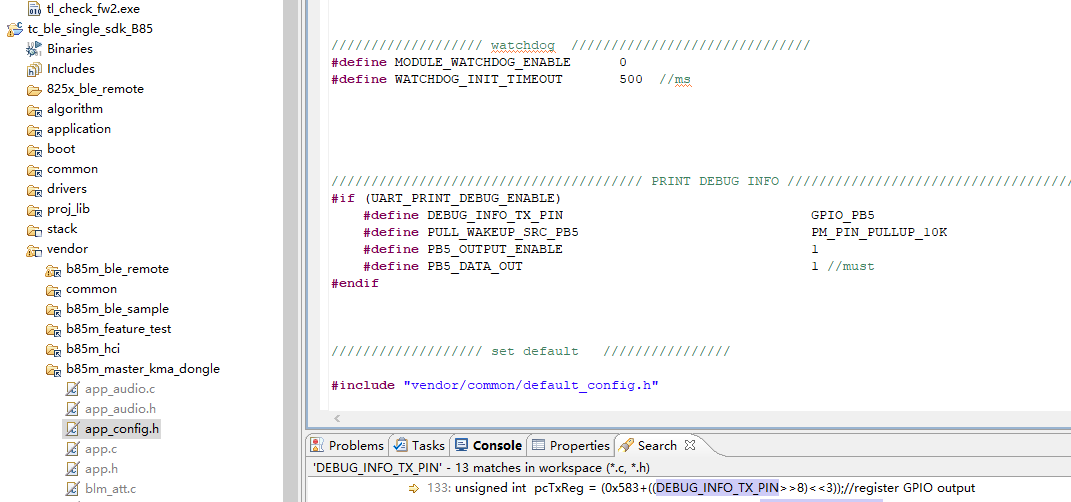1071x502 pixels.
Task: Open blm_att.c file
Action: [111, 489]
